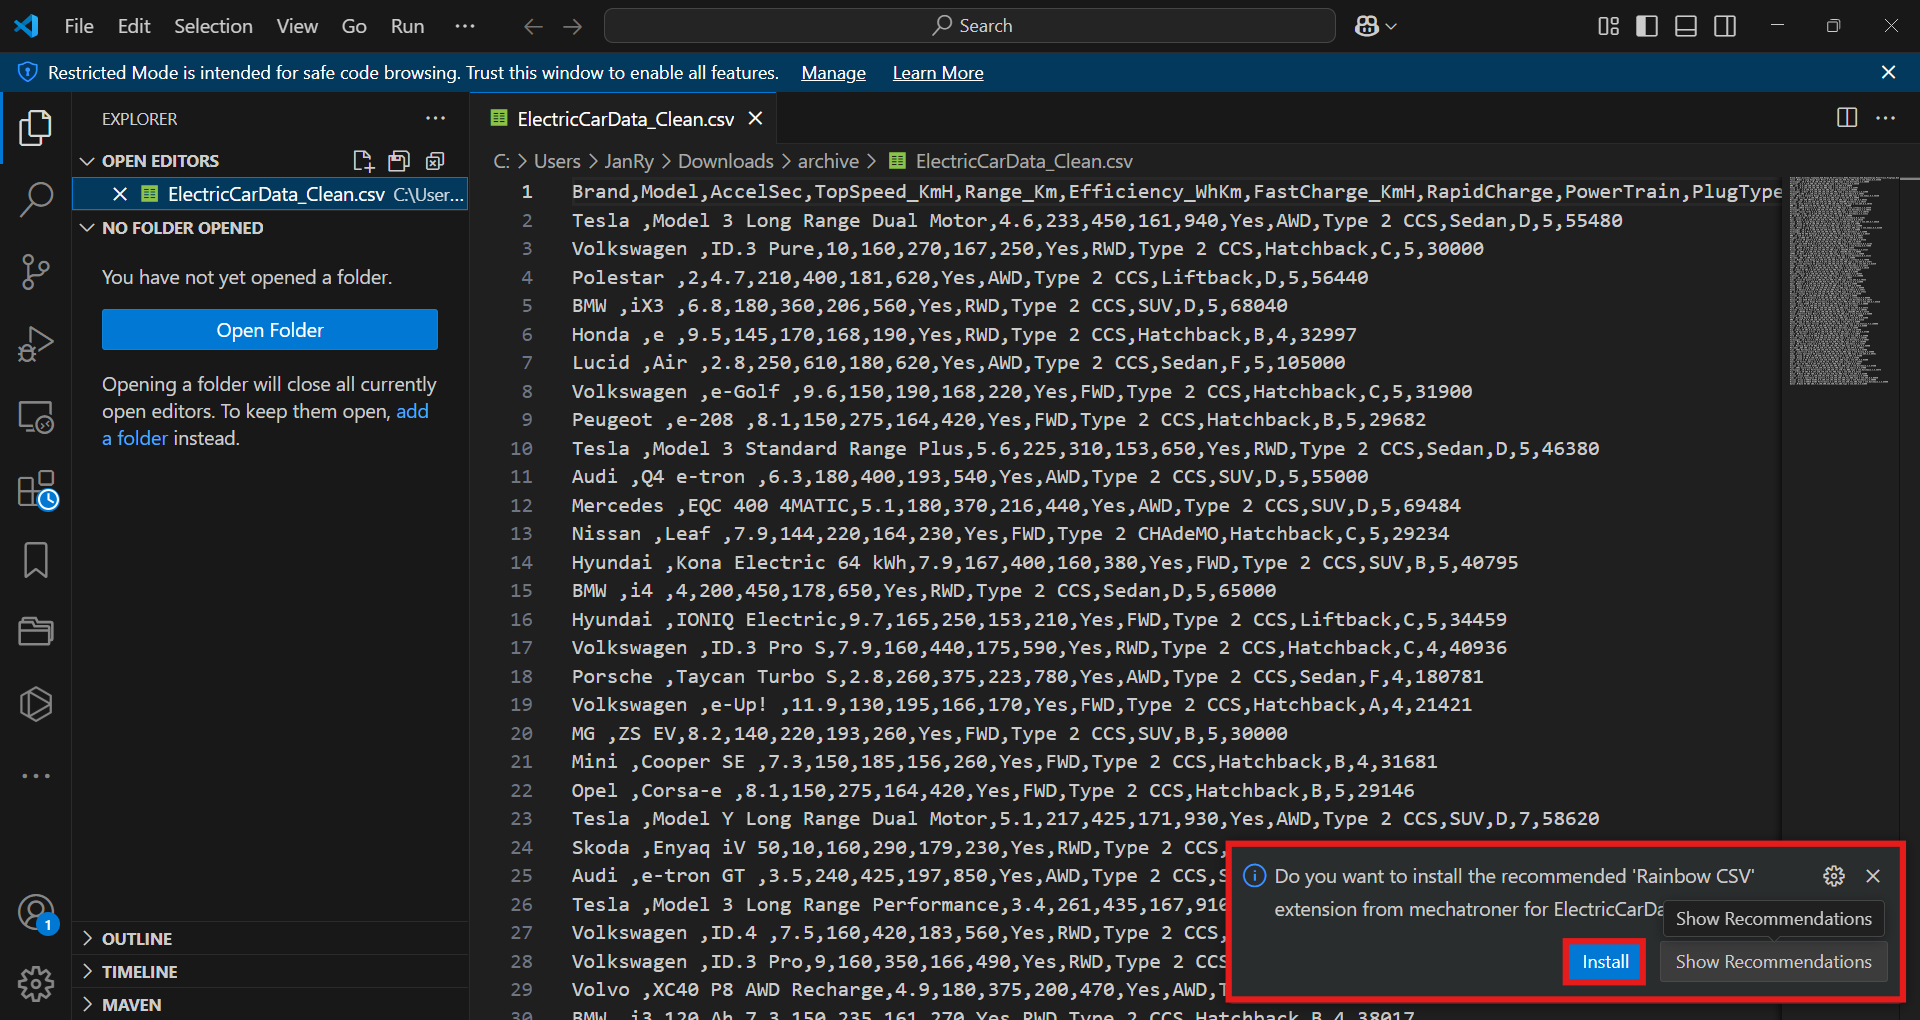Click Learn More in Restricted Mode banner

tap(938, 73)
